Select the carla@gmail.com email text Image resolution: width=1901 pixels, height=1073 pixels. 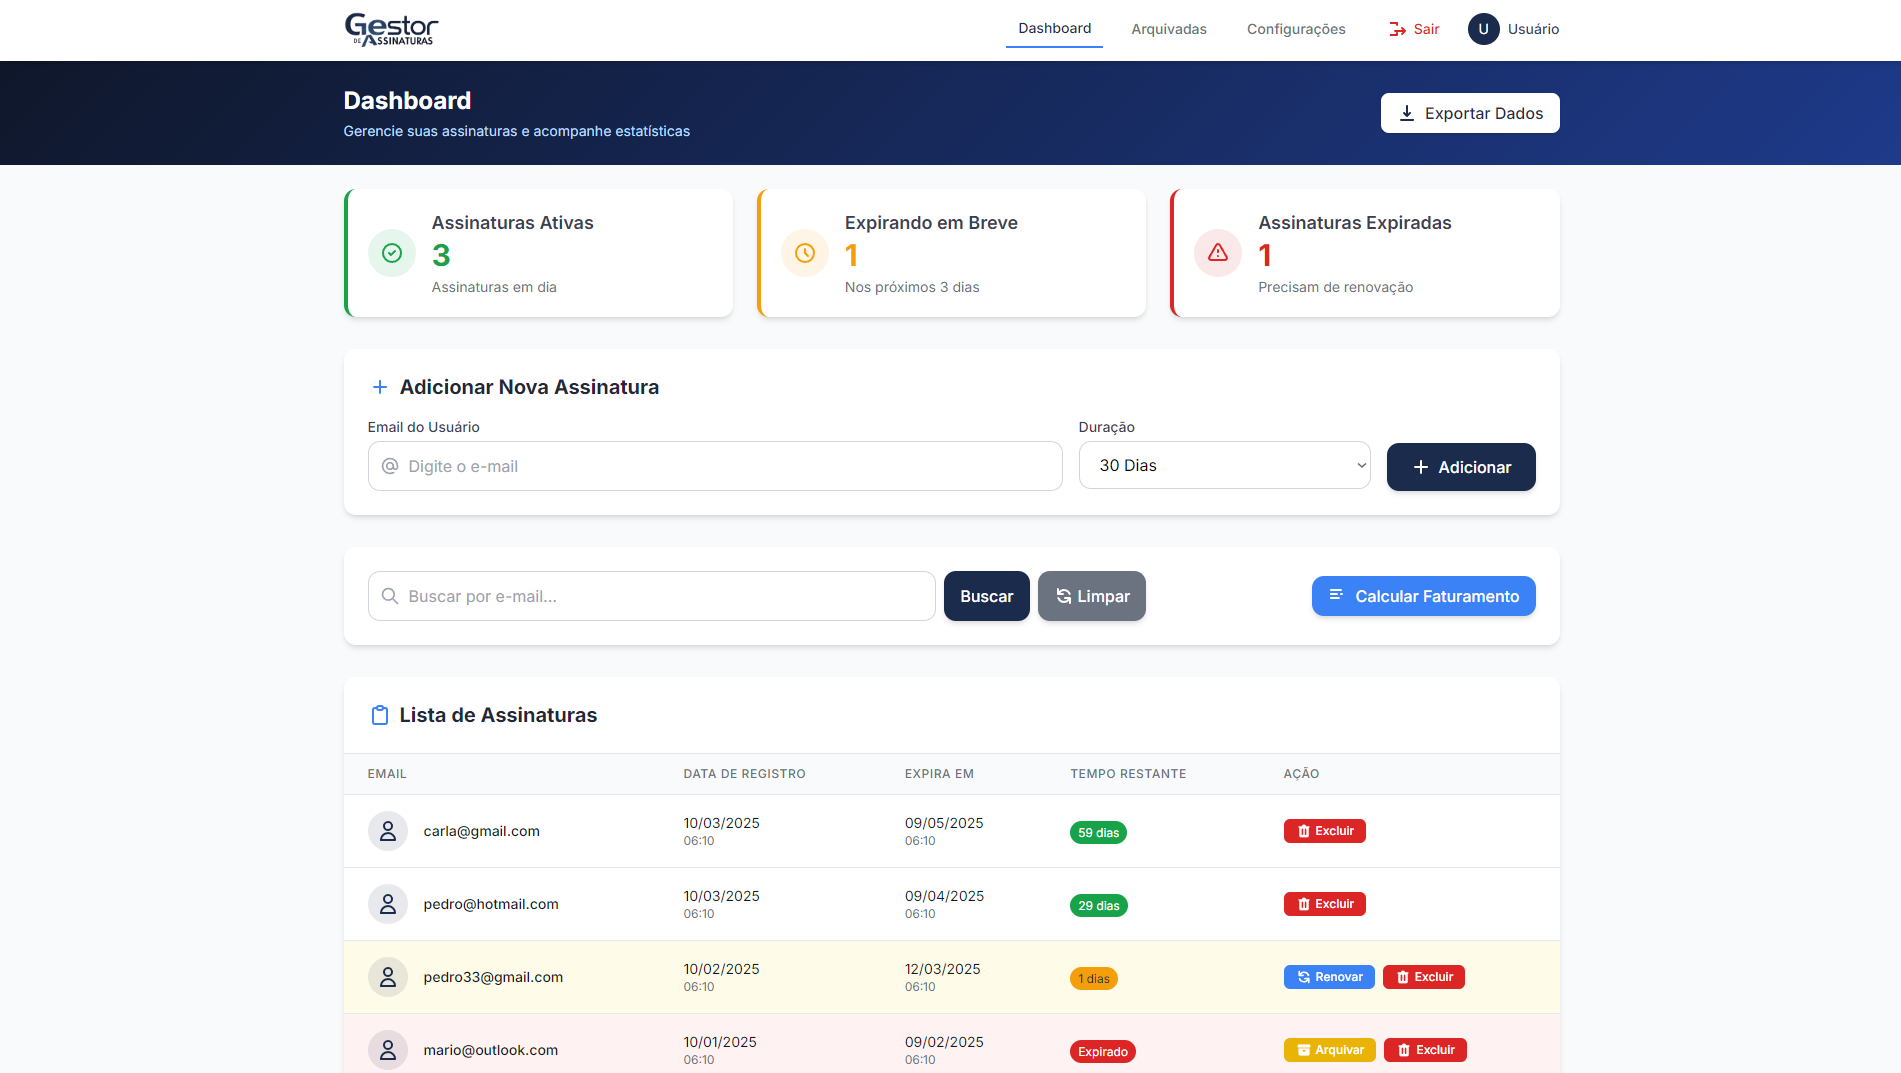[x=481, y=831]
